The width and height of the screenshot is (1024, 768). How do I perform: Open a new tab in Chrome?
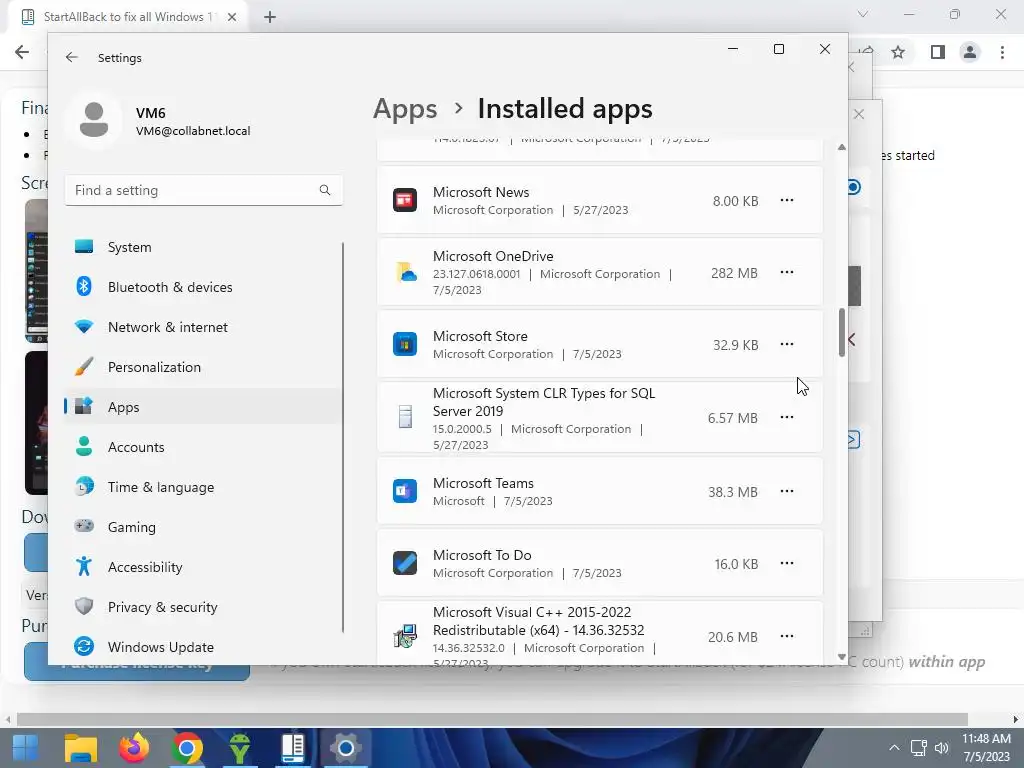coord(270,17)
